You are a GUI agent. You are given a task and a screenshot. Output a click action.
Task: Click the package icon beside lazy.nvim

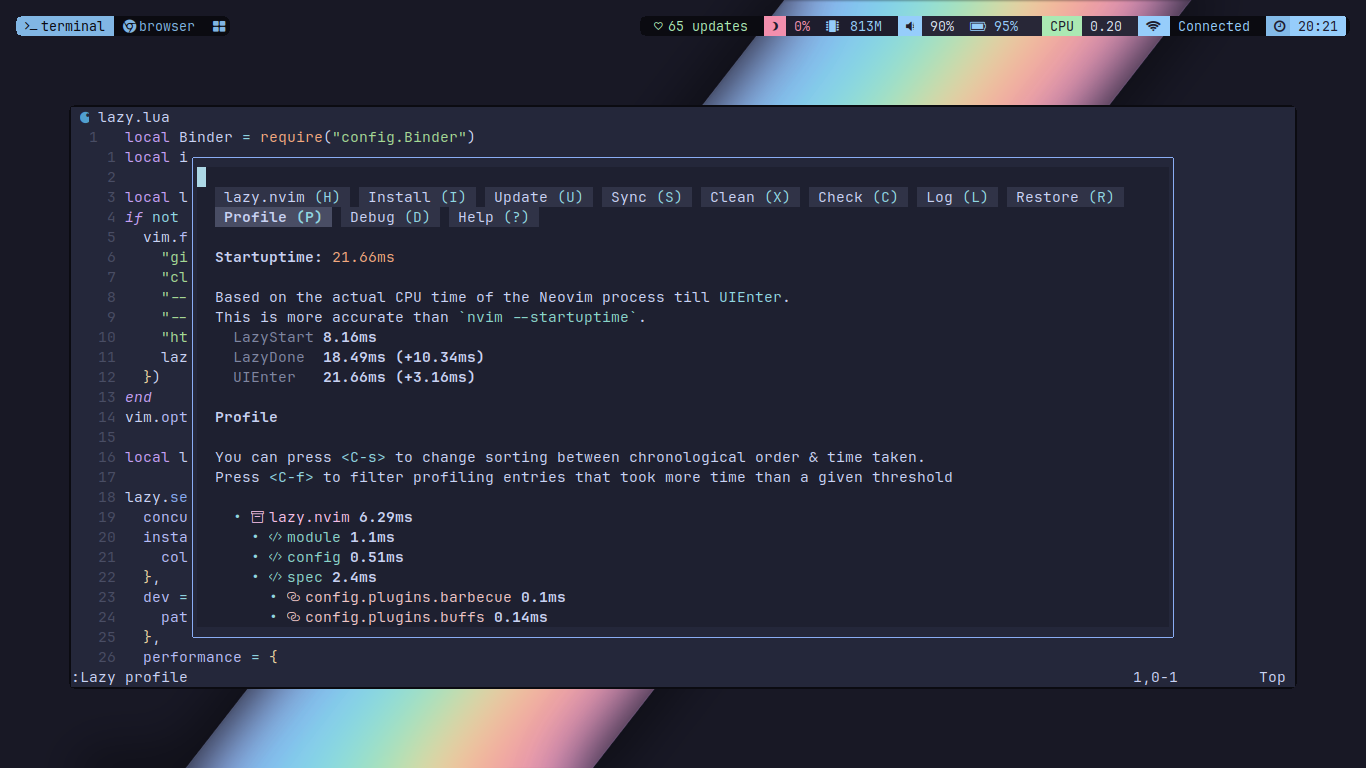[257, 517]
